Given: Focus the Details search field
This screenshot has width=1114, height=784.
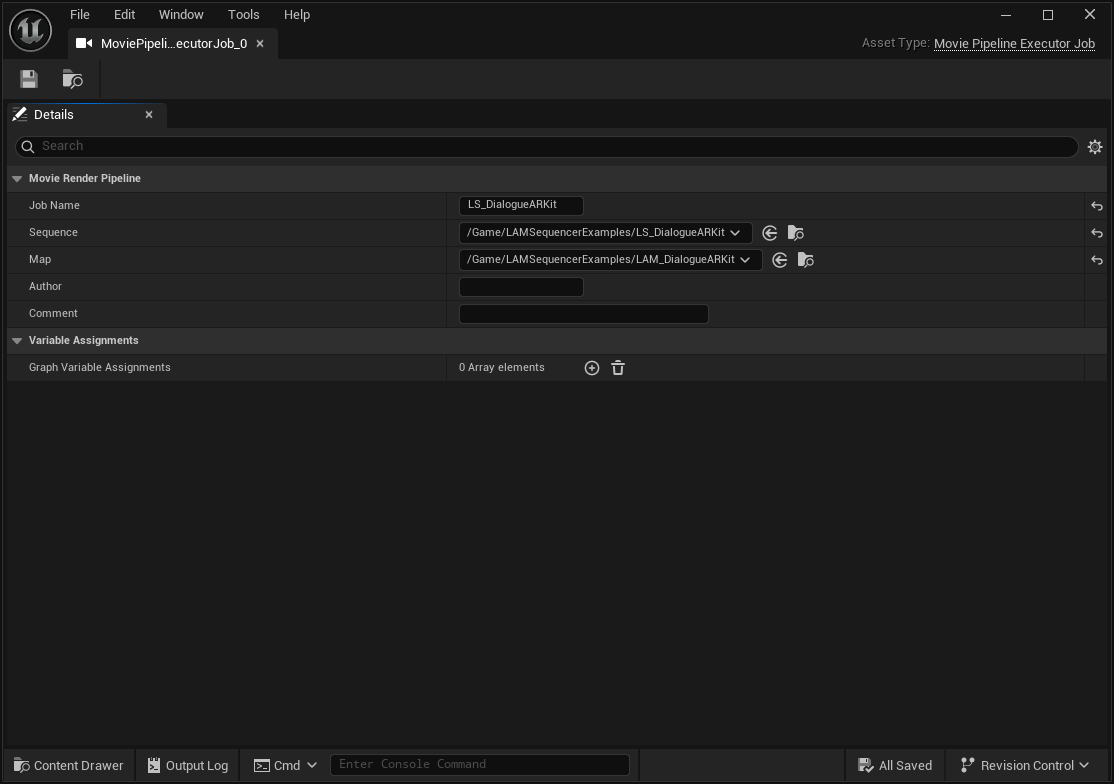Looking at the screenshot, I should tap(546, 146).
